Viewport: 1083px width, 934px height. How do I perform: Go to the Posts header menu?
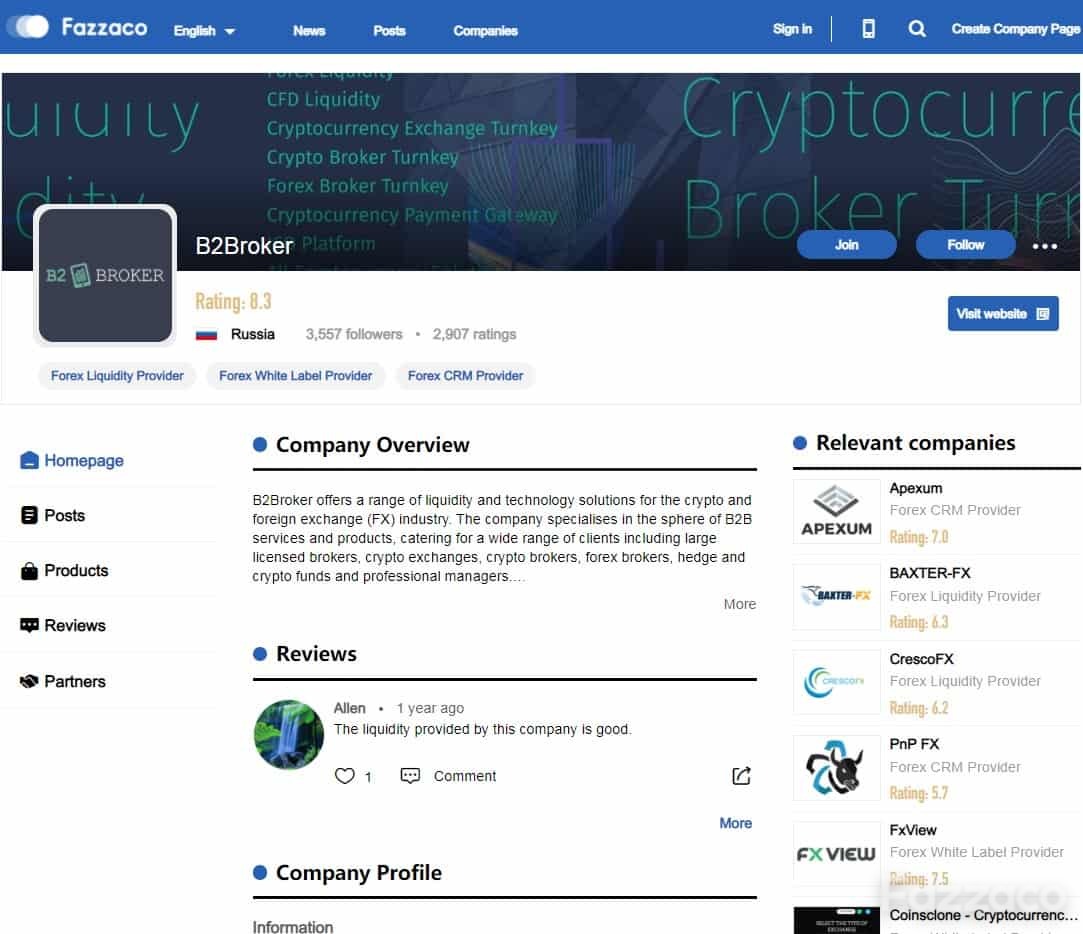point(389,31)
